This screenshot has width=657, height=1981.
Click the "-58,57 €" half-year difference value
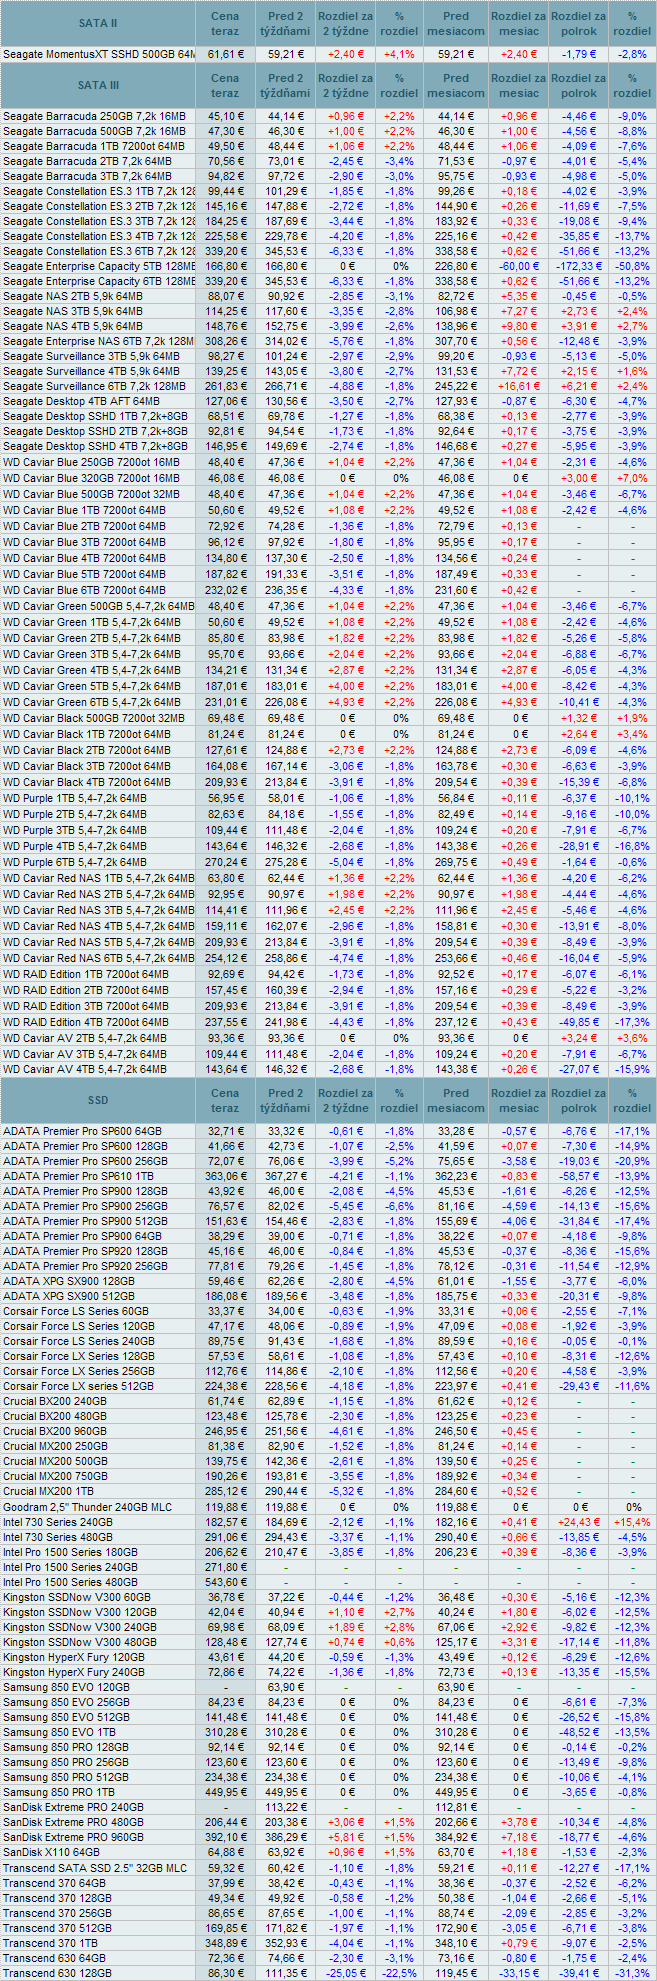tap(578, 1177)
